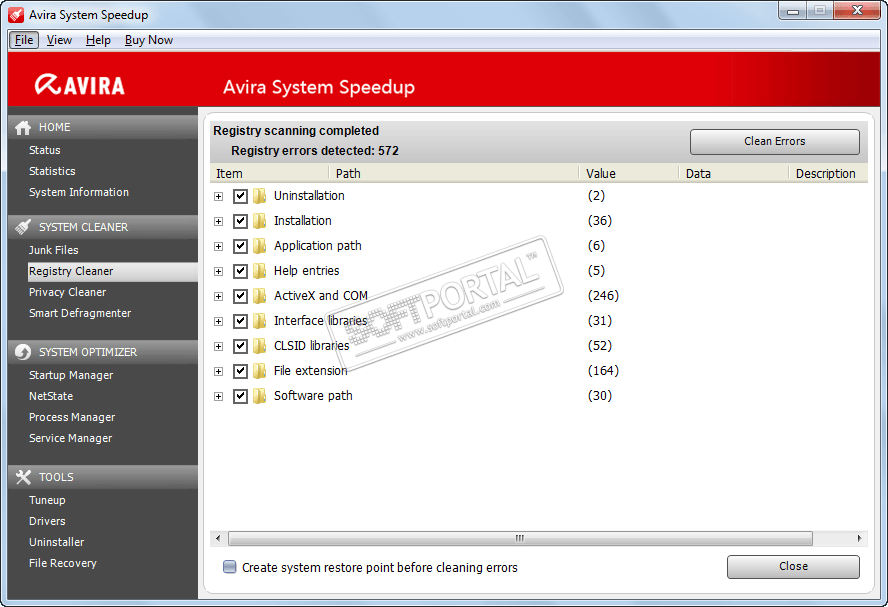Viewport: 888px width, 607px height.
Task: Click the Software path folder icon
Action: pos(259,396)
